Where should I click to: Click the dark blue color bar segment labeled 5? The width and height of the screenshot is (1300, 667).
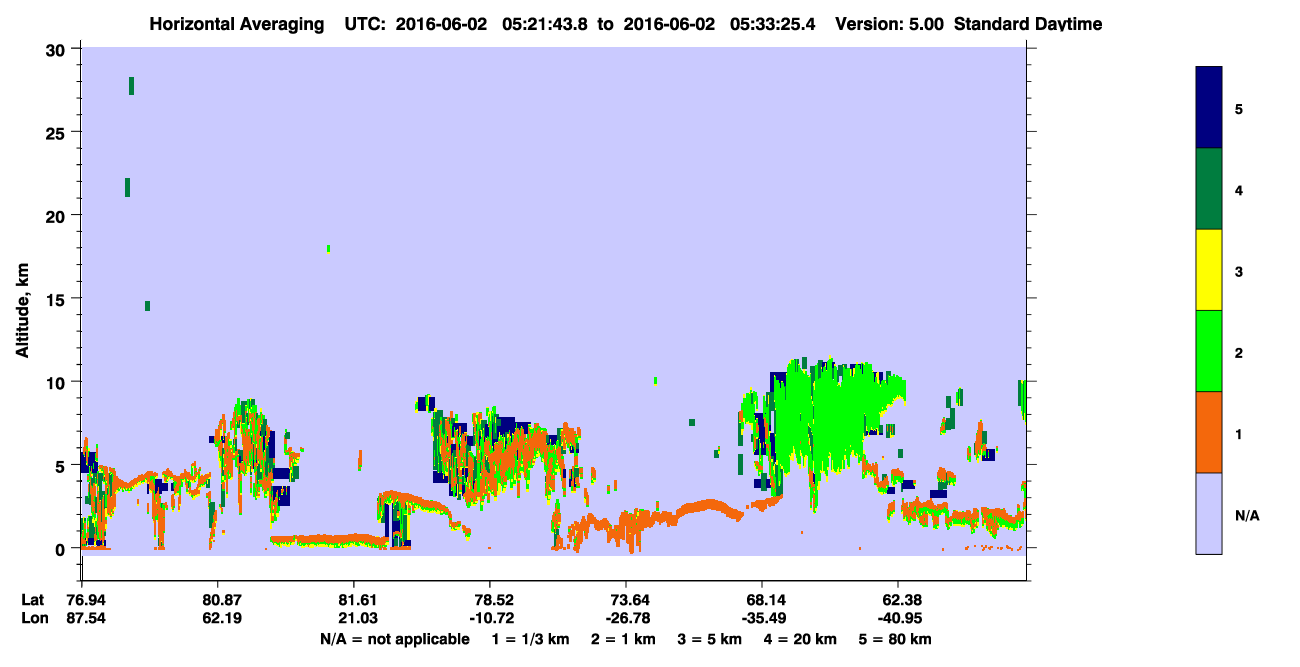click(1209, 108)
